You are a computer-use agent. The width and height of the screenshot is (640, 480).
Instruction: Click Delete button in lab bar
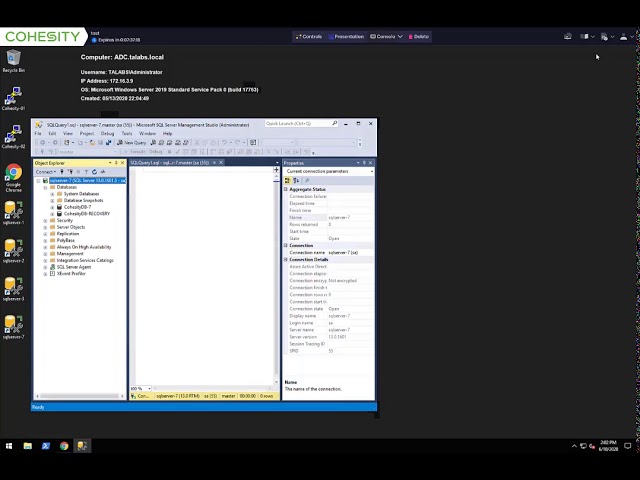[x=419, y=37]
